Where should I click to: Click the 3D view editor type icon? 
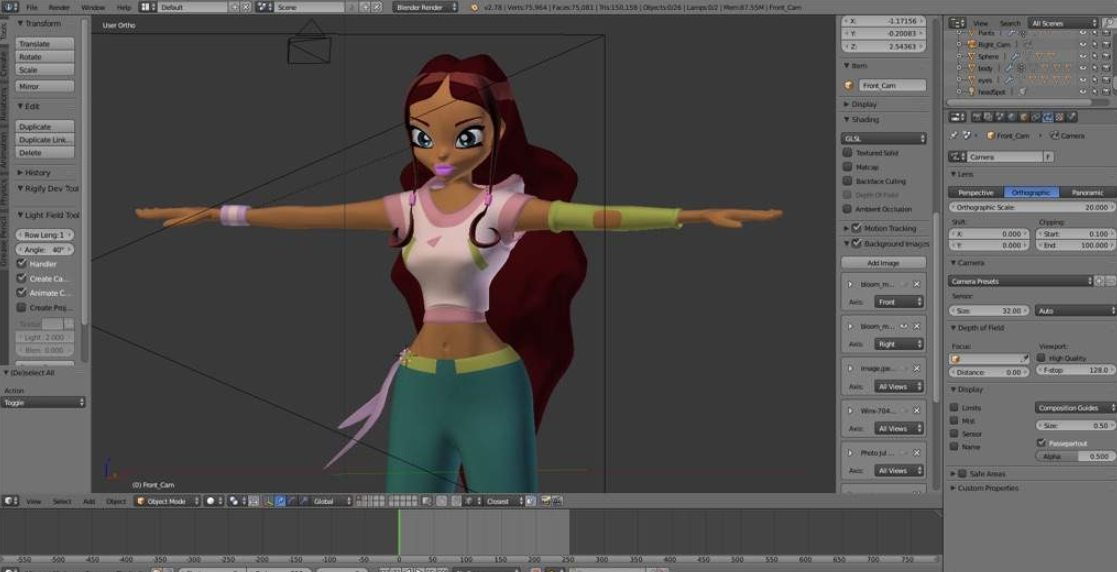tap(9, 501)
